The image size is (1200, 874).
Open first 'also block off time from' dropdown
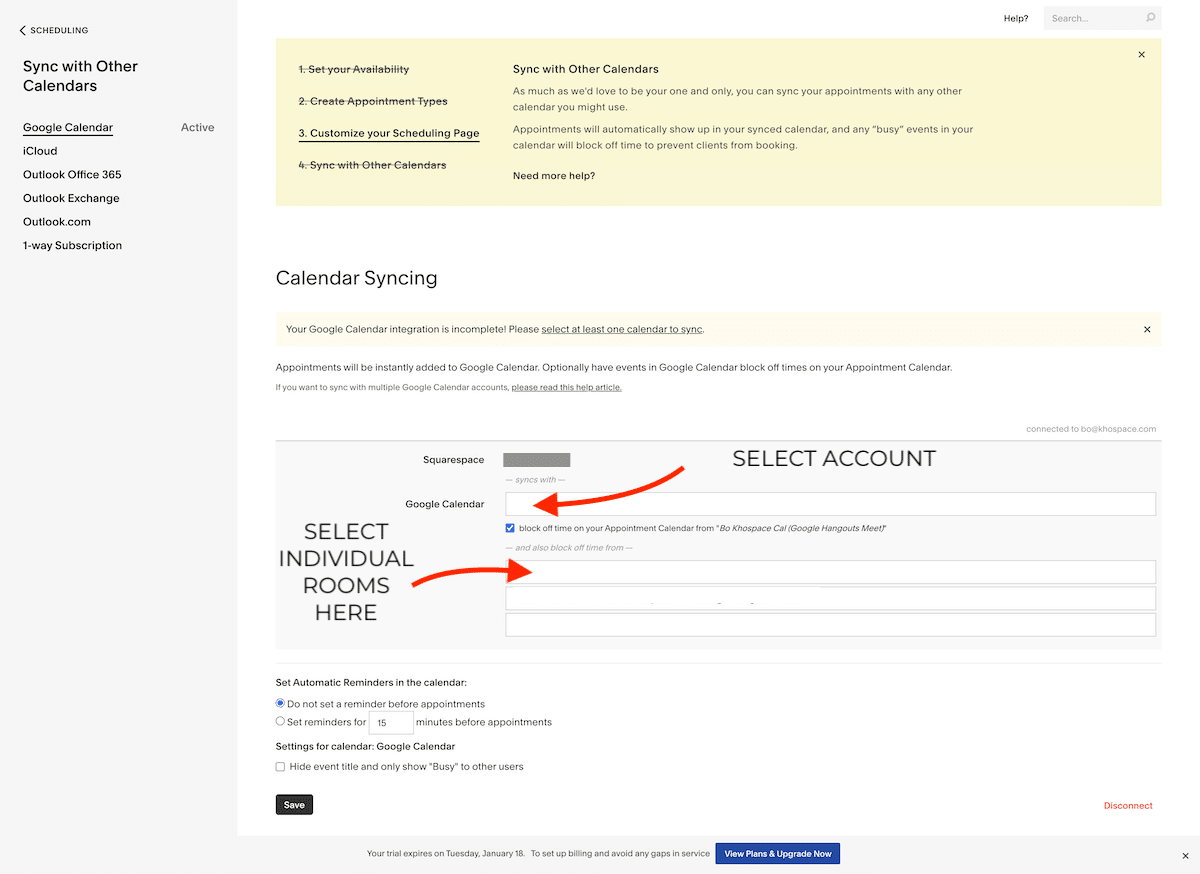[x=830, y=572]
